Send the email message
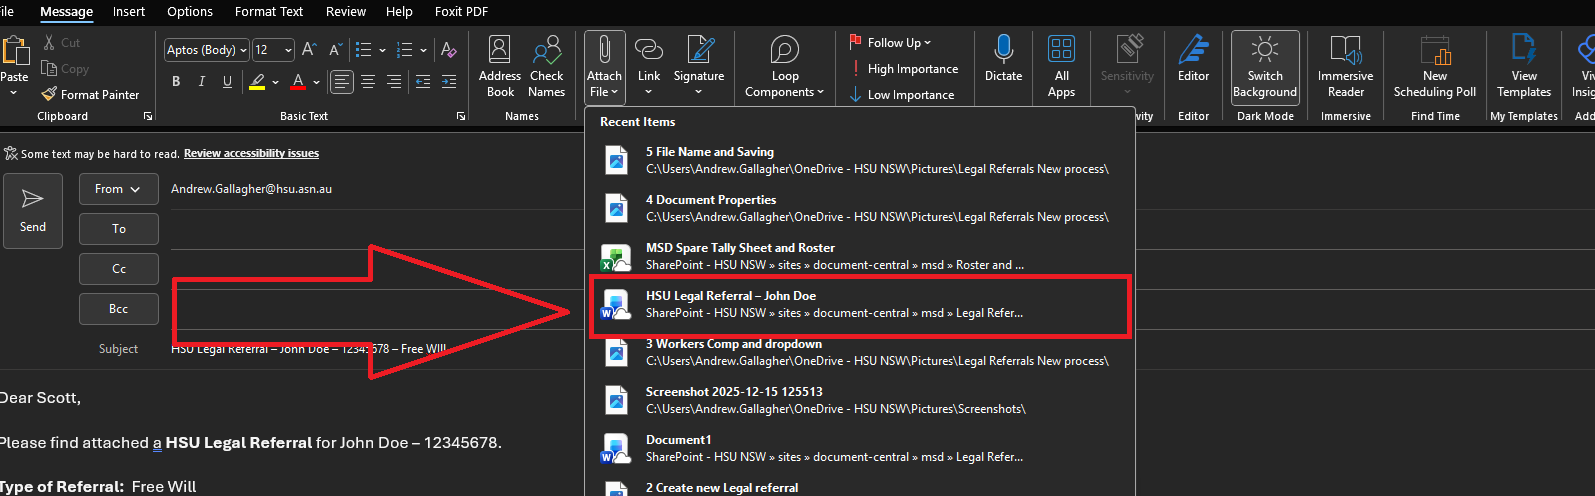This screenshot has height=496, width=1595. 33,211
